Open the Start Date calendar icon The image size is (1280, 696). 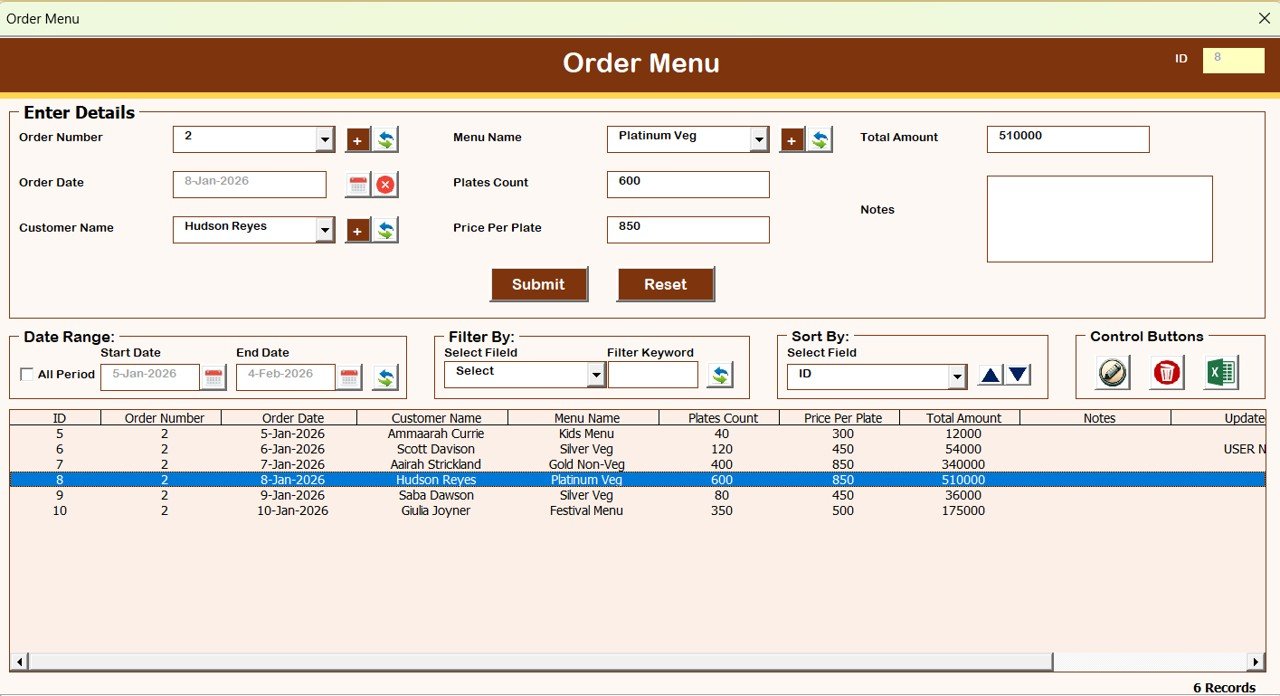[213, 376]
